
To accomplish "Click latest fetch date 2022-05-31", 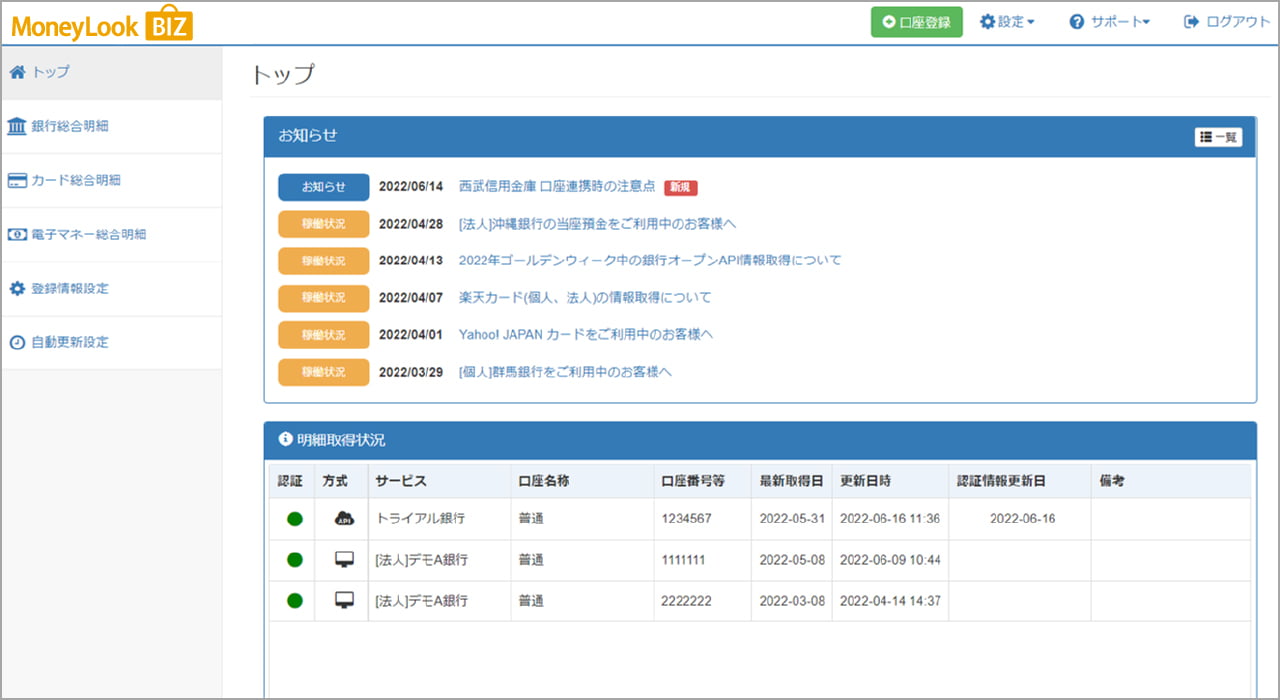I will 792,519.
